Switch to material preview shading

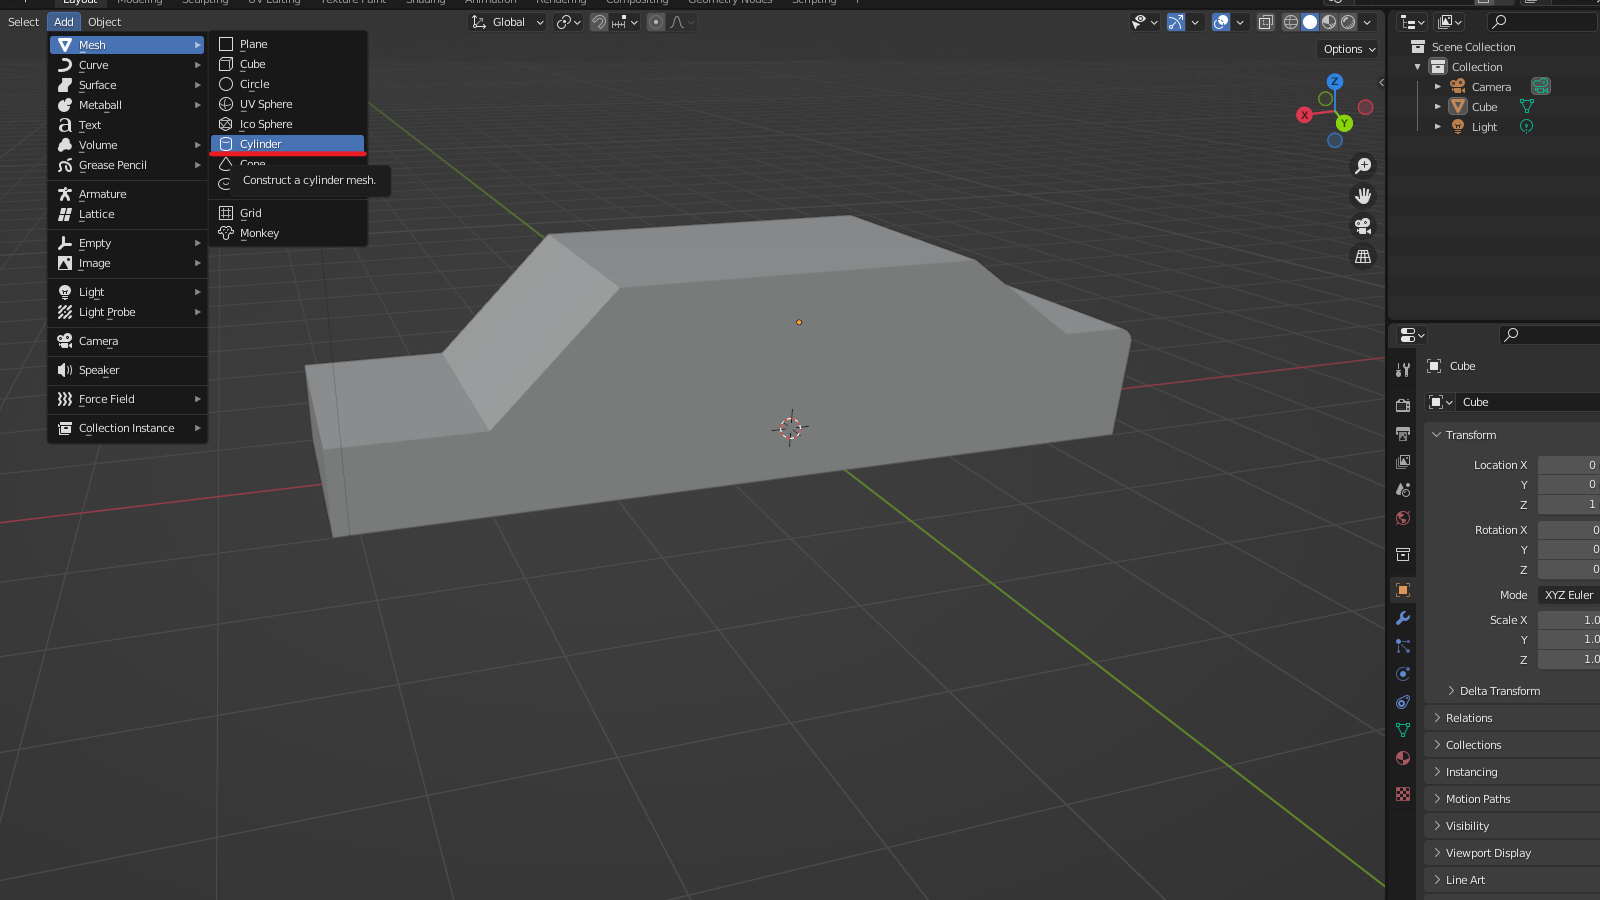[1329, 22]
